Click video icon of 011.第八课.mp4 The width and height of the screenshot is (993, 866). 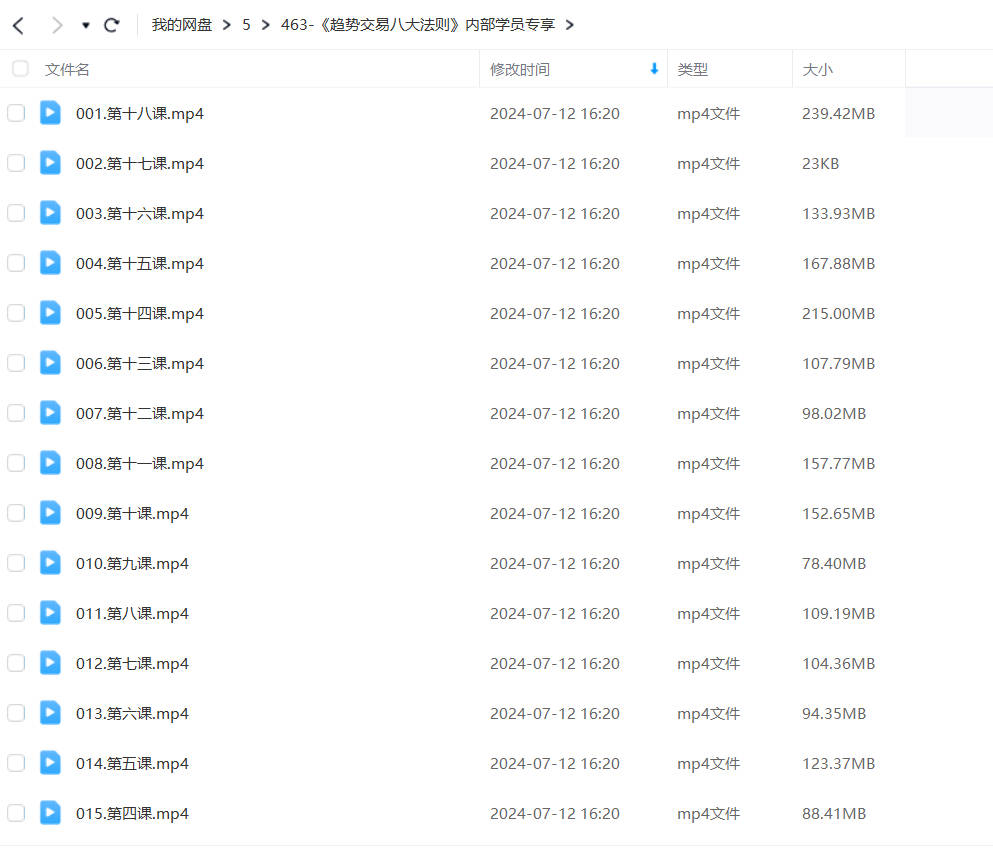pos(50,613)
